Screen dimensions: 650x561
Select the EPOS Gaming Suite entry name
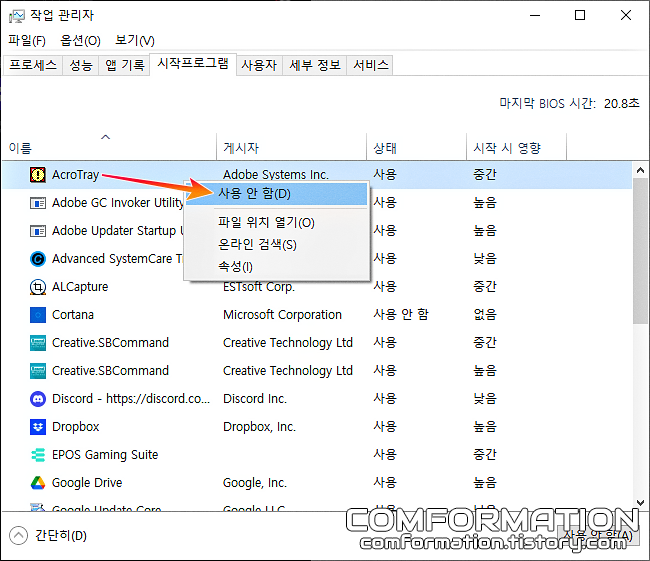pyautogui.click(x=105, y=455)
